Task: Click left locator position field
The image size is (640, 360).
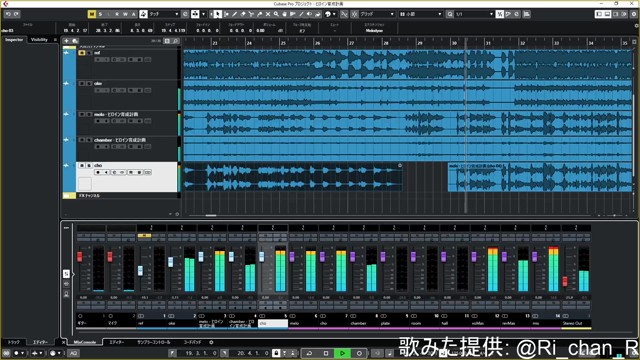Action: pyautogui.click(x=198, y=353)
